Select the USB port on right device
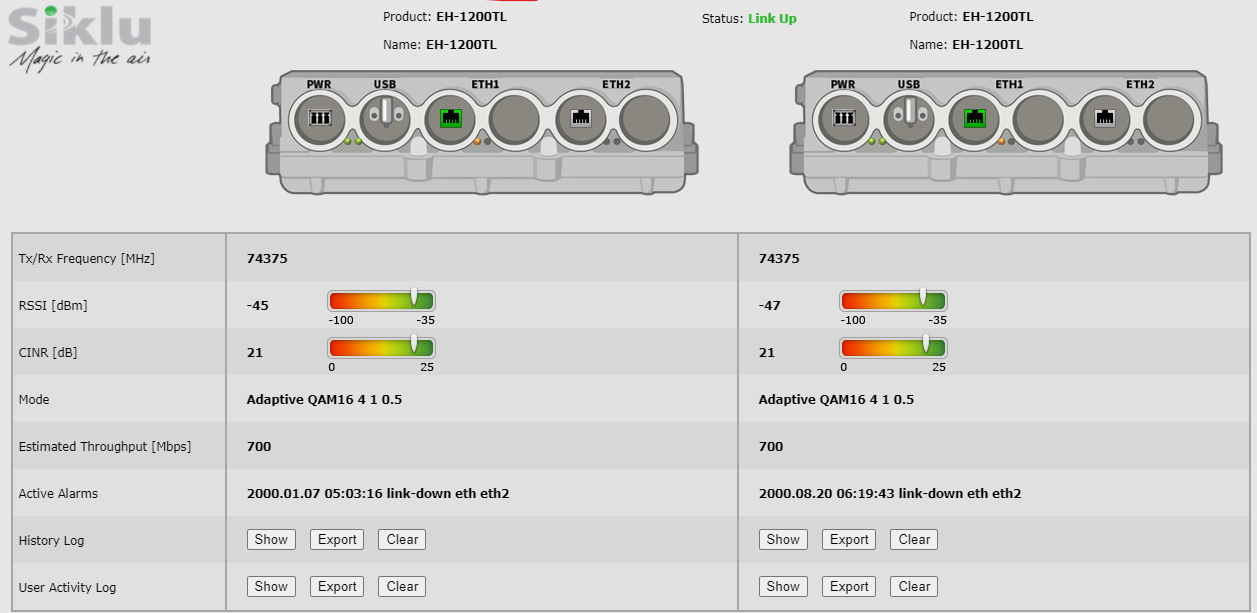This screenshot has width=1257, height=613. pyautogui.click(x=909, y=118)
